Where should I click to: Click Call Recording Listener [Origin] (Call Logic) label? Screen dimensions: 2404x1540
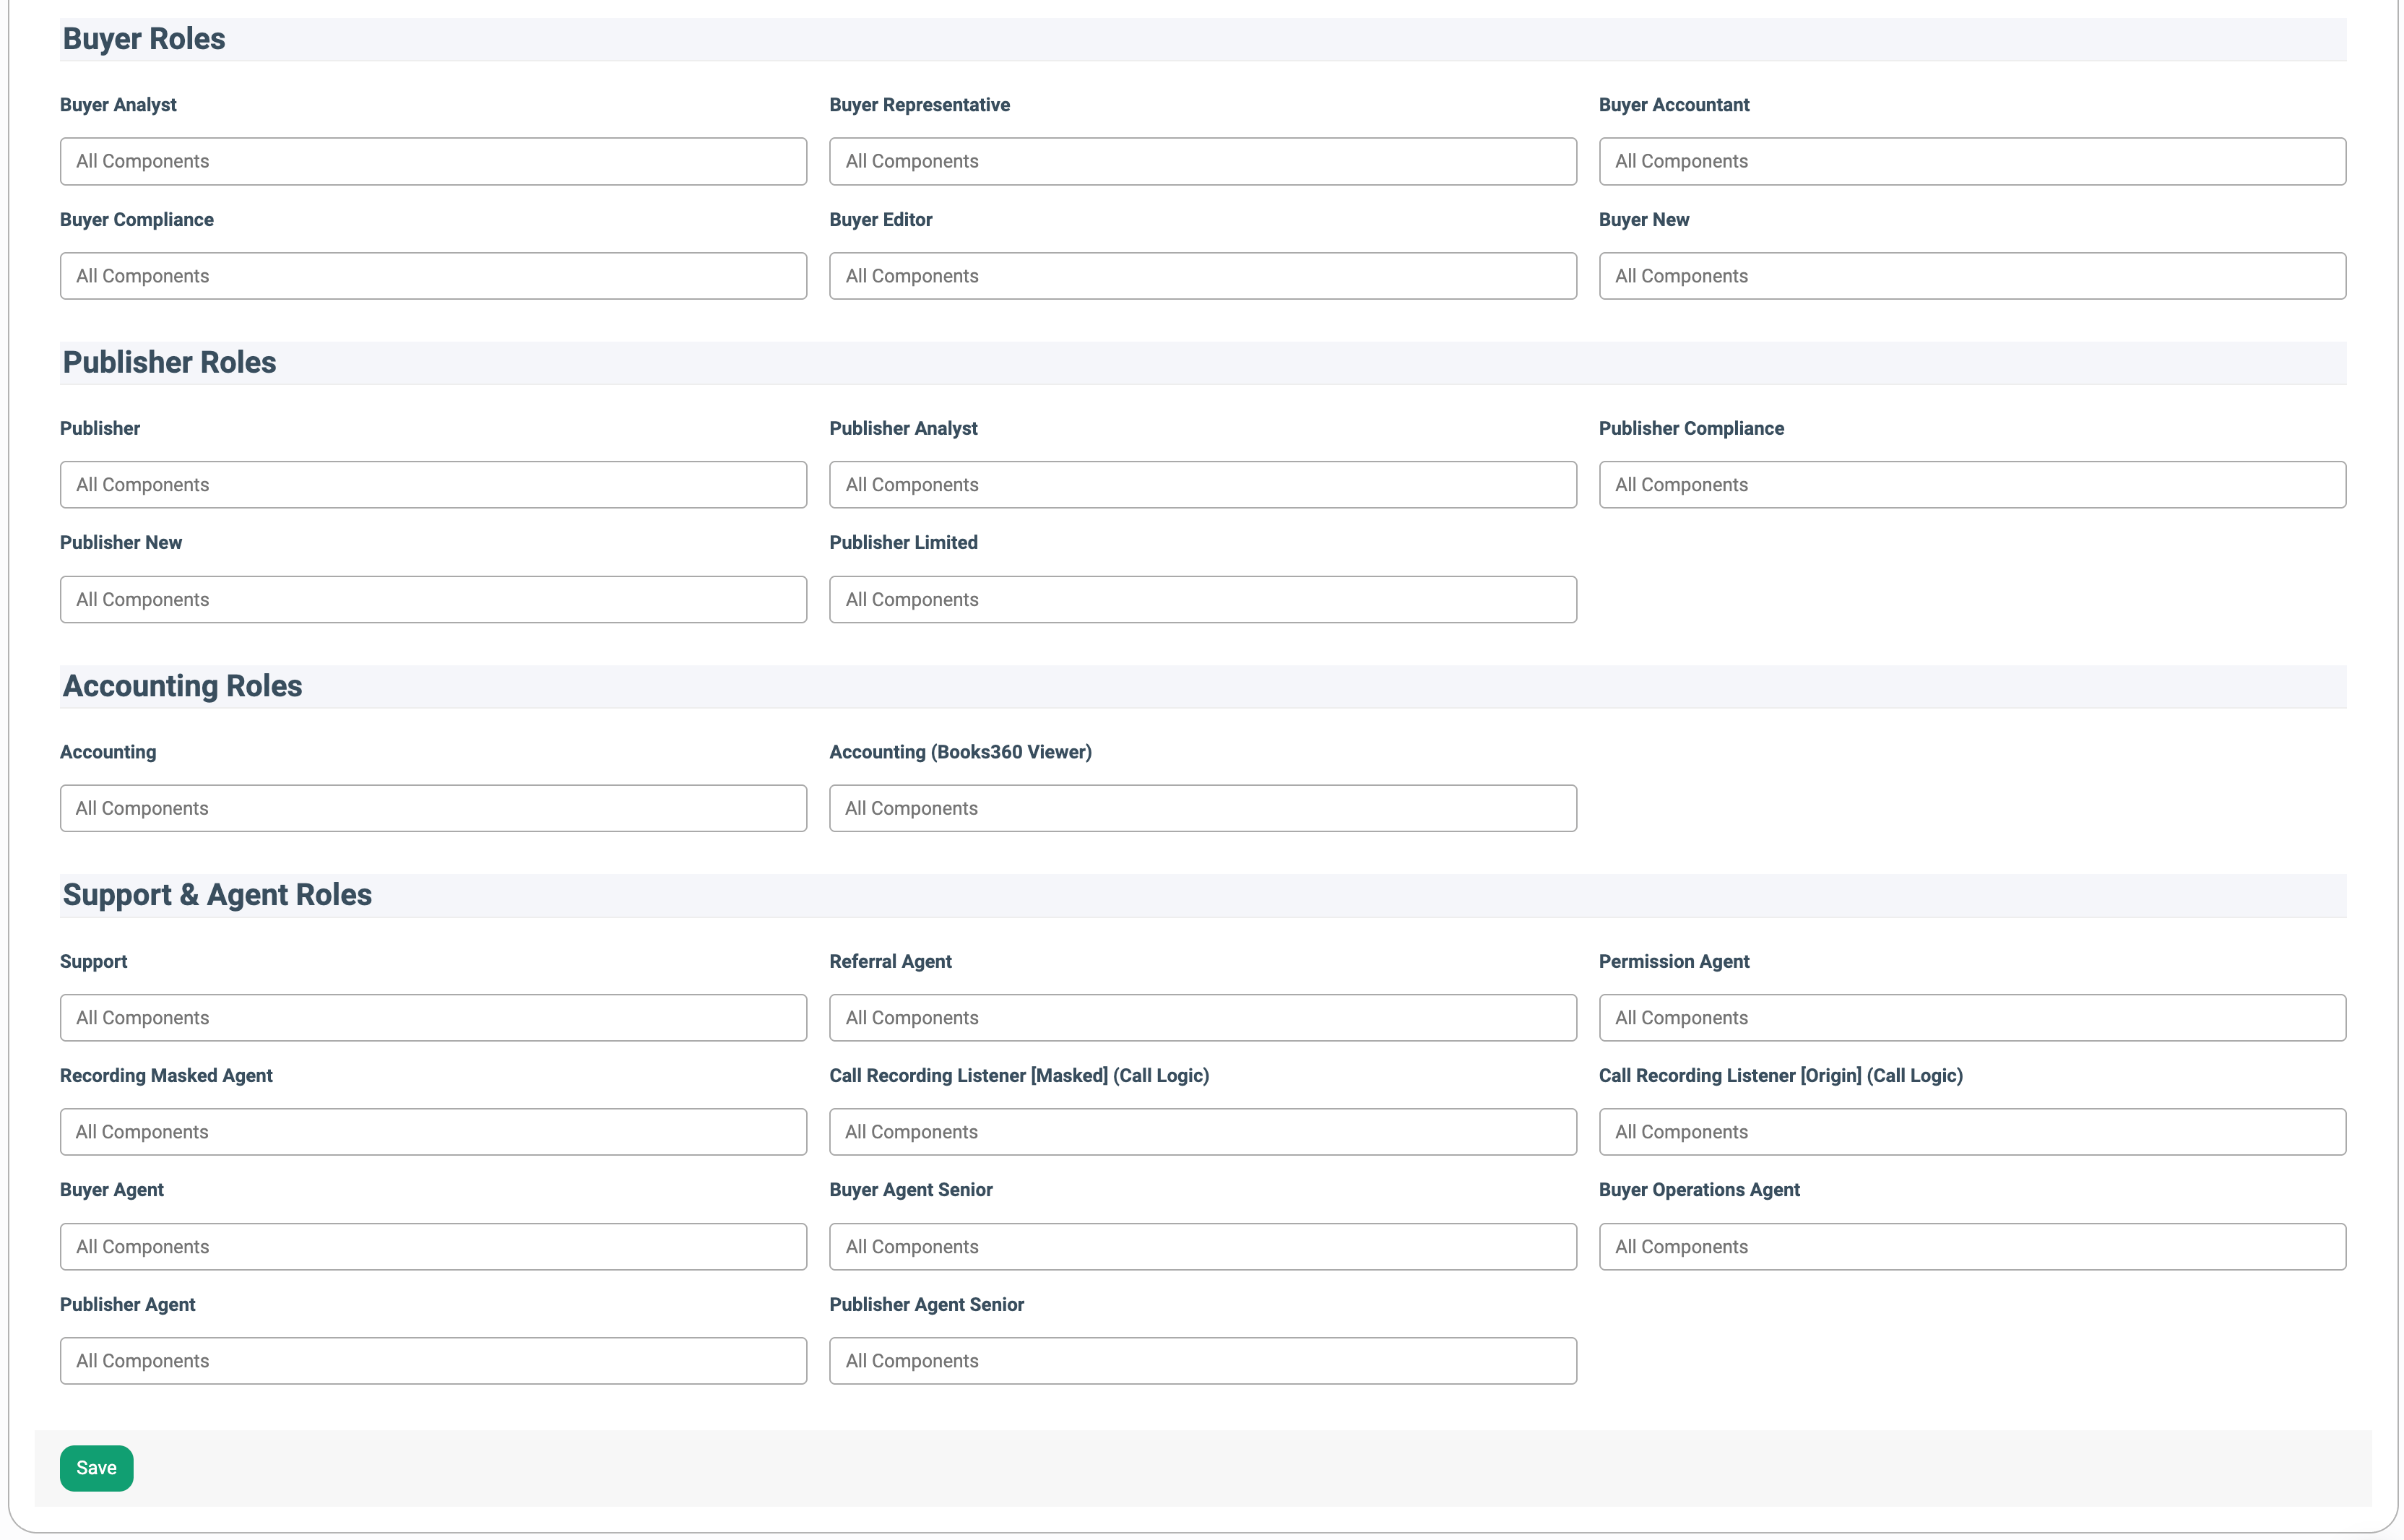click(x=1780, y=1076)
